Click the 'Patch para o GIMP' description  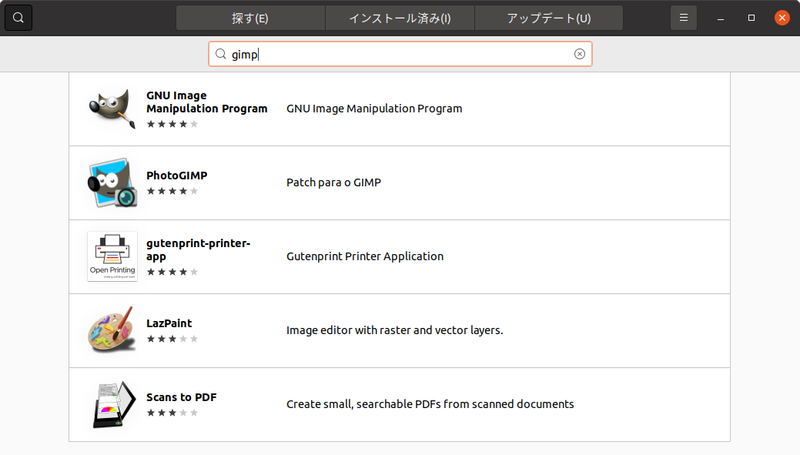(334, 183)
